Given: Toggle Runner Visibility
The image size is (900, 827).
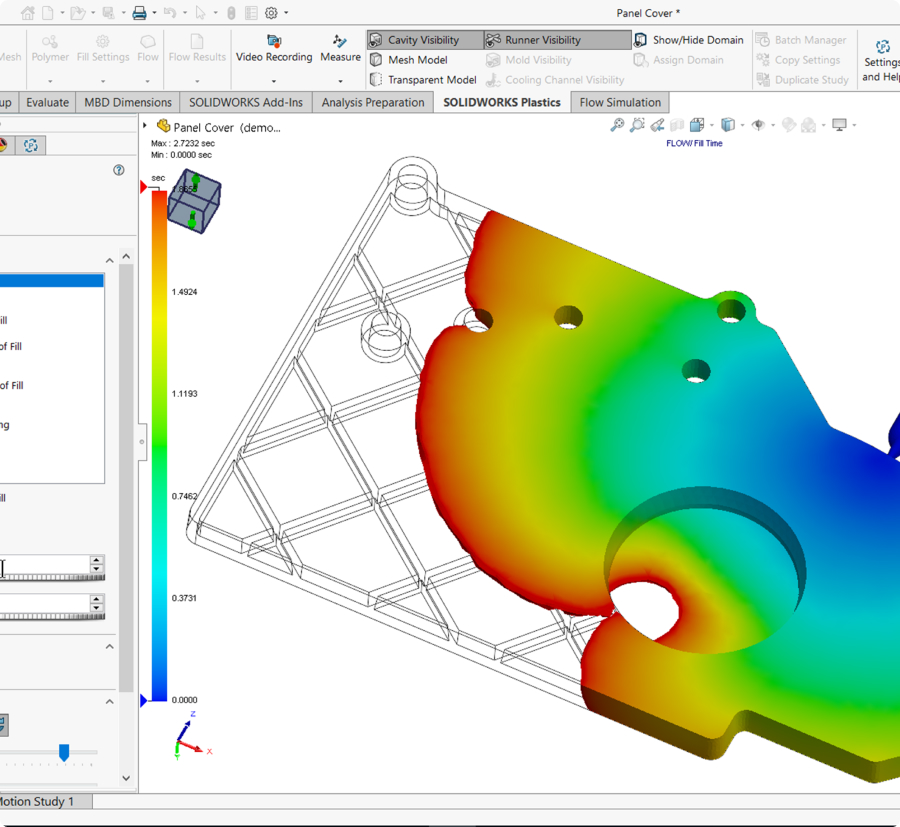Looking at the screenshot, I should pos(557,40).
